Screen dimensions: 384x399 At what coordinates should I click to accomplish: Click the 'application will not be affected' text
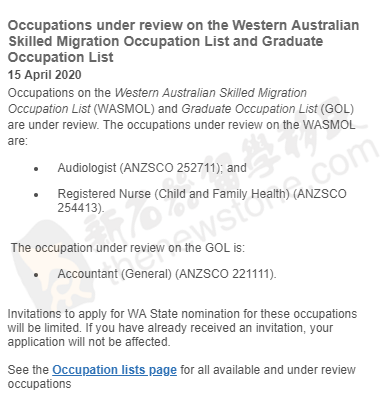[x=89, y=342]
